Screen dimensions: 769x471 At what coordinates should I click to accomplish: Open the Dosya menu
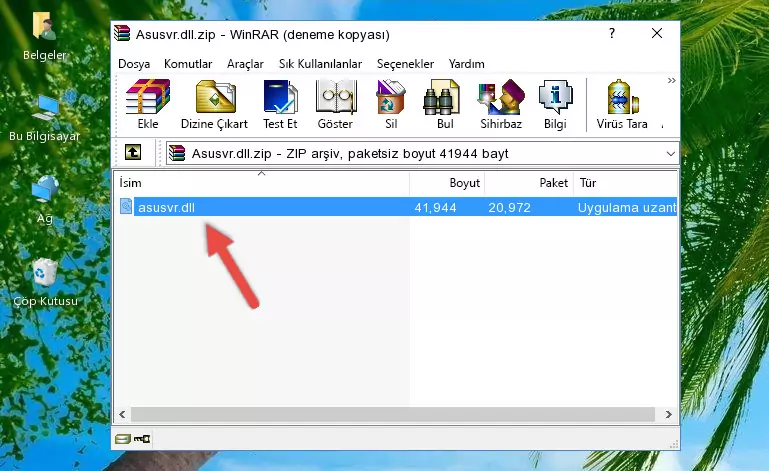click(x=134, y=64)
